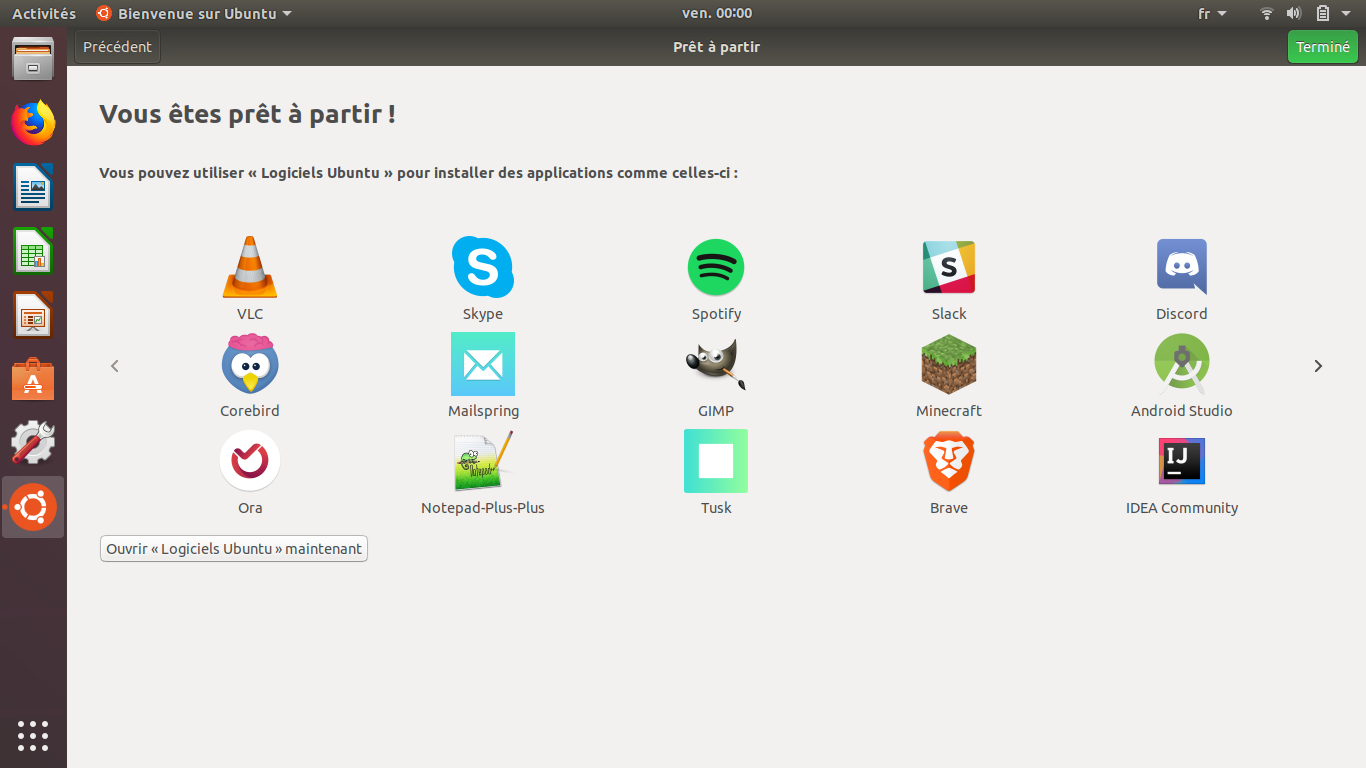Select the Minecraft block icon

(948, 364)
